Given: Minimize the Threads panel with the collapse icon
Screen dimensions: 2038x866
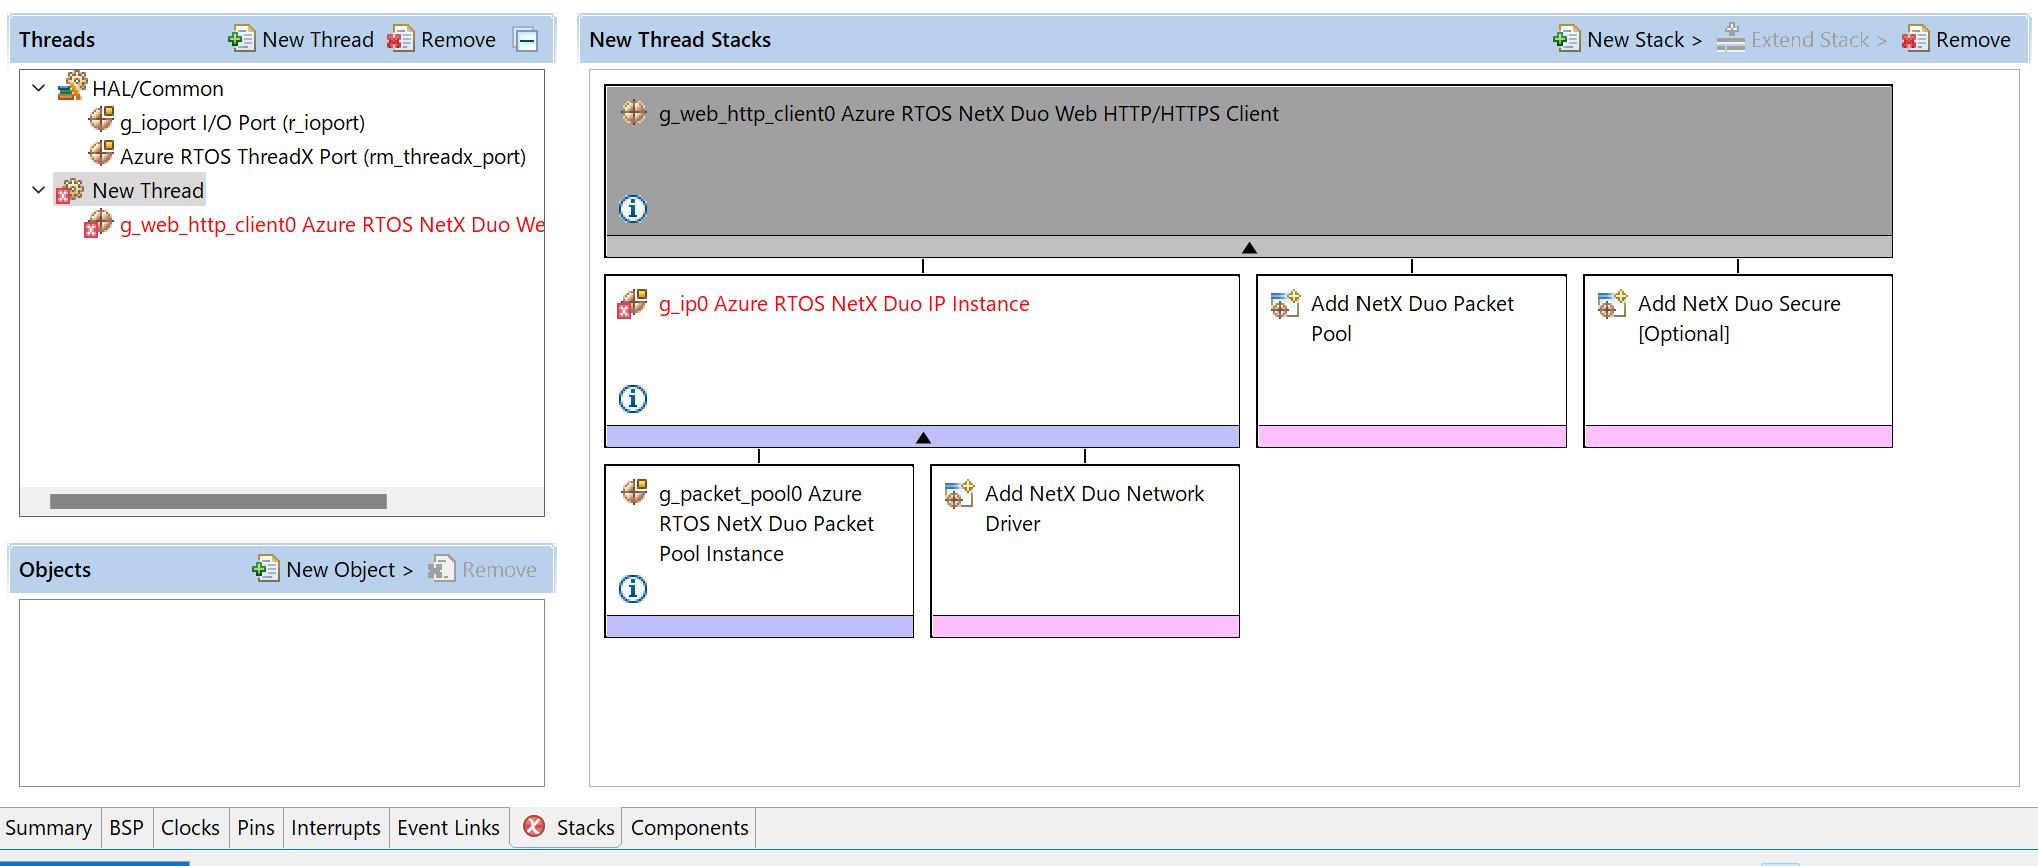Looking at the screenshot, I should [526, 40].
